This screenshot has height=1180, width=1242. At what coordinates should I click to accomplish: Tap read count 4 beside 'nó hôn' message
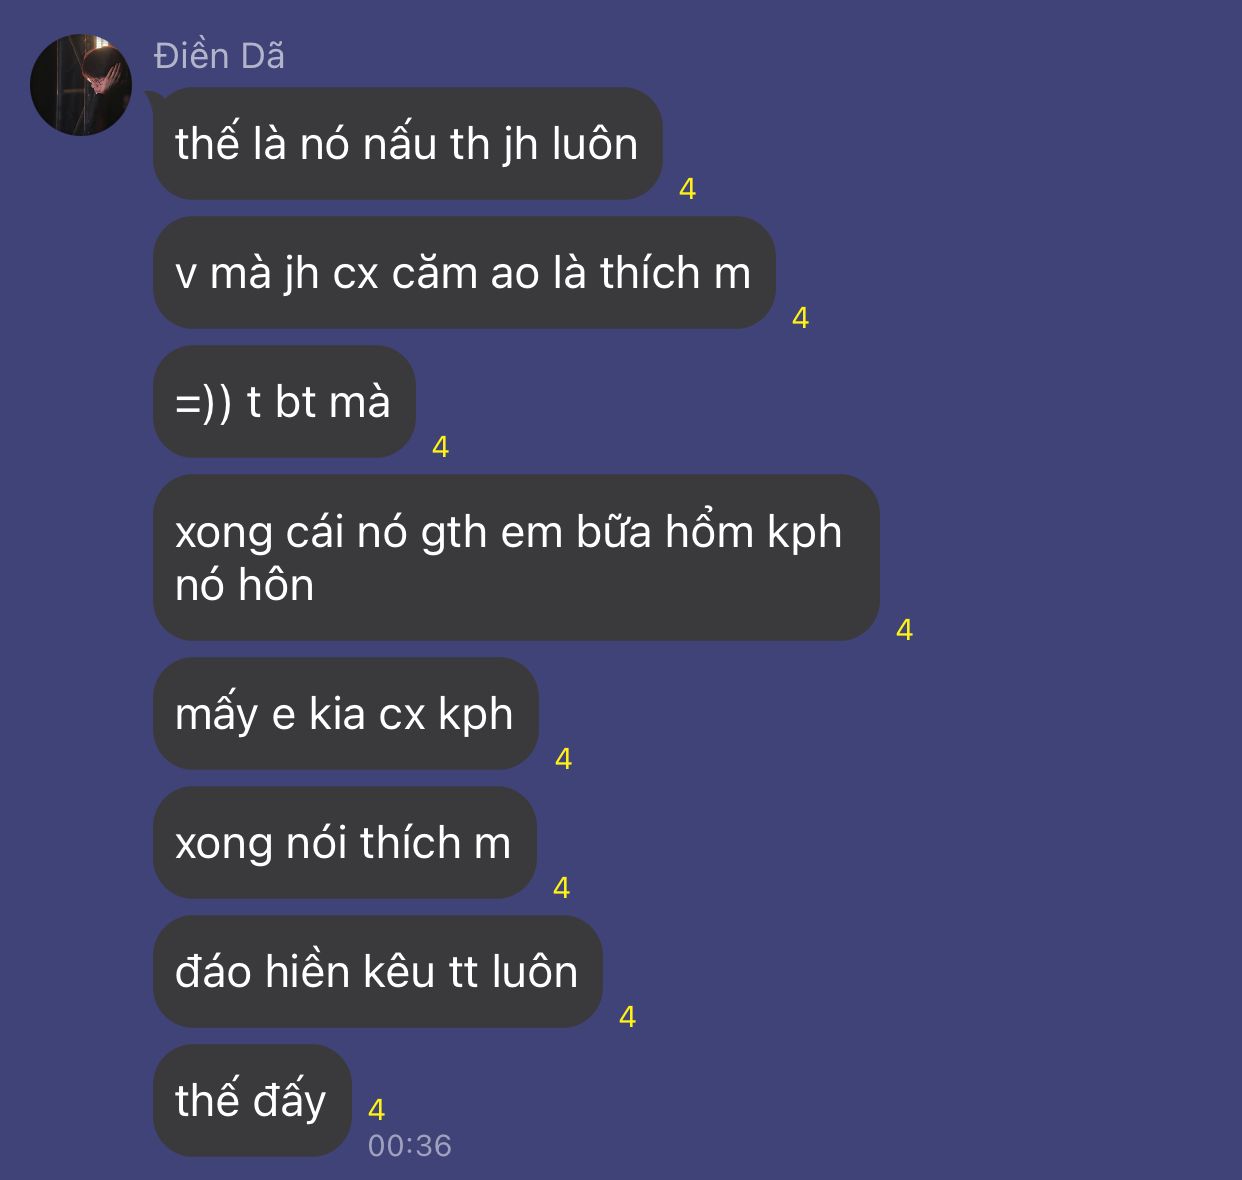click(x=904, y=629)
